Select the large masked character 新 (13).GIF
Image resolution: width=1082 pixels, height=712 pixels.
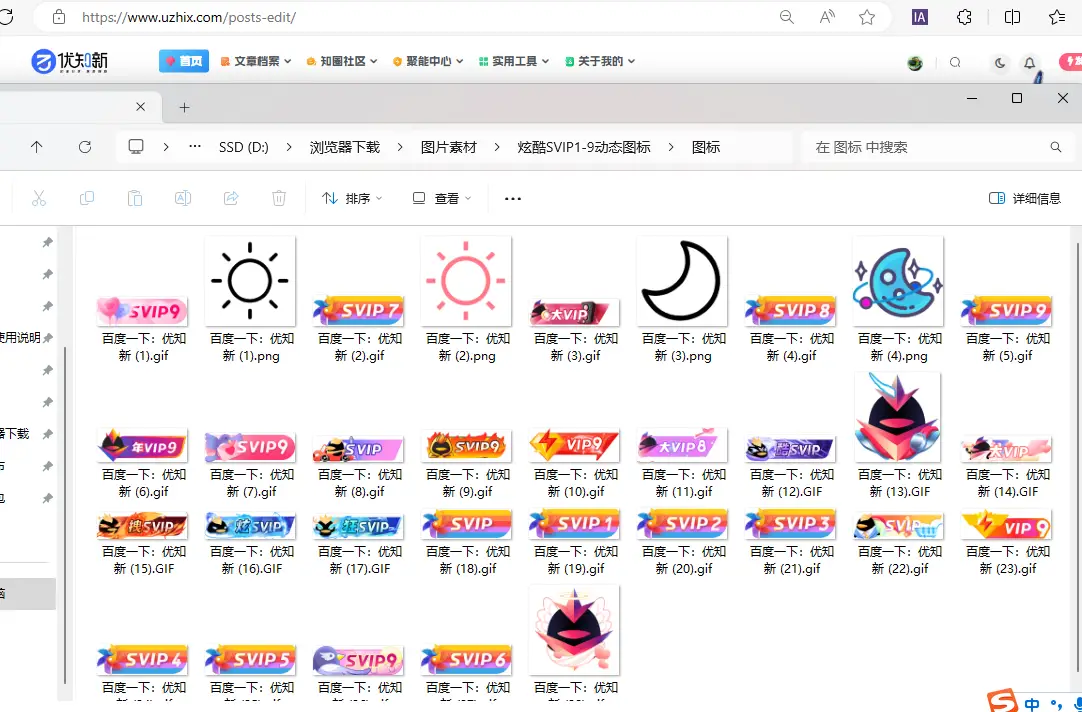coord(898,436)
